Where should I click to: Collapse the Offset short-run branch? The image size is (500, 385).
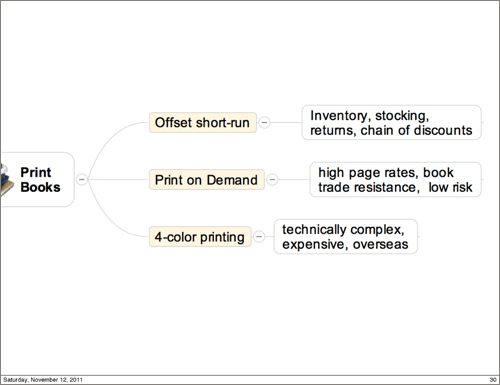[264, 122]
